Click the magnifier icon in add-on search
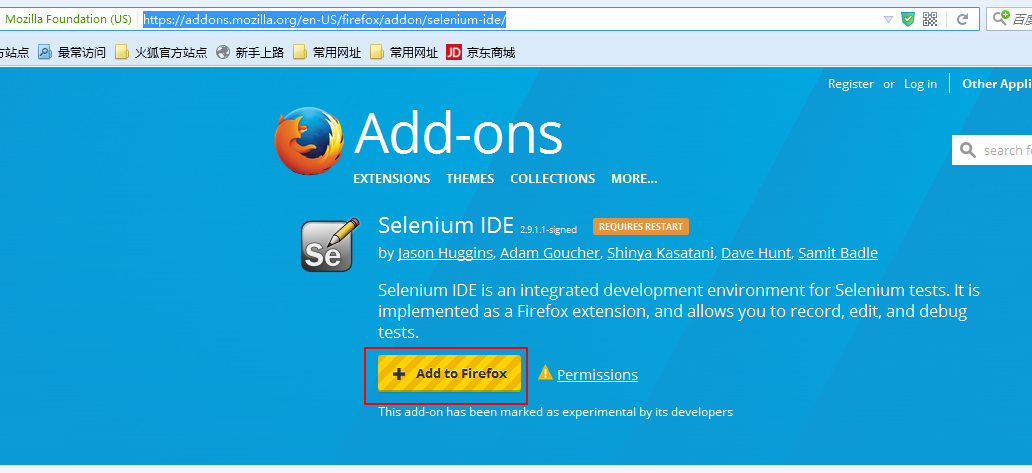This screenshot has height=473, width=1032. click(968, 151)
